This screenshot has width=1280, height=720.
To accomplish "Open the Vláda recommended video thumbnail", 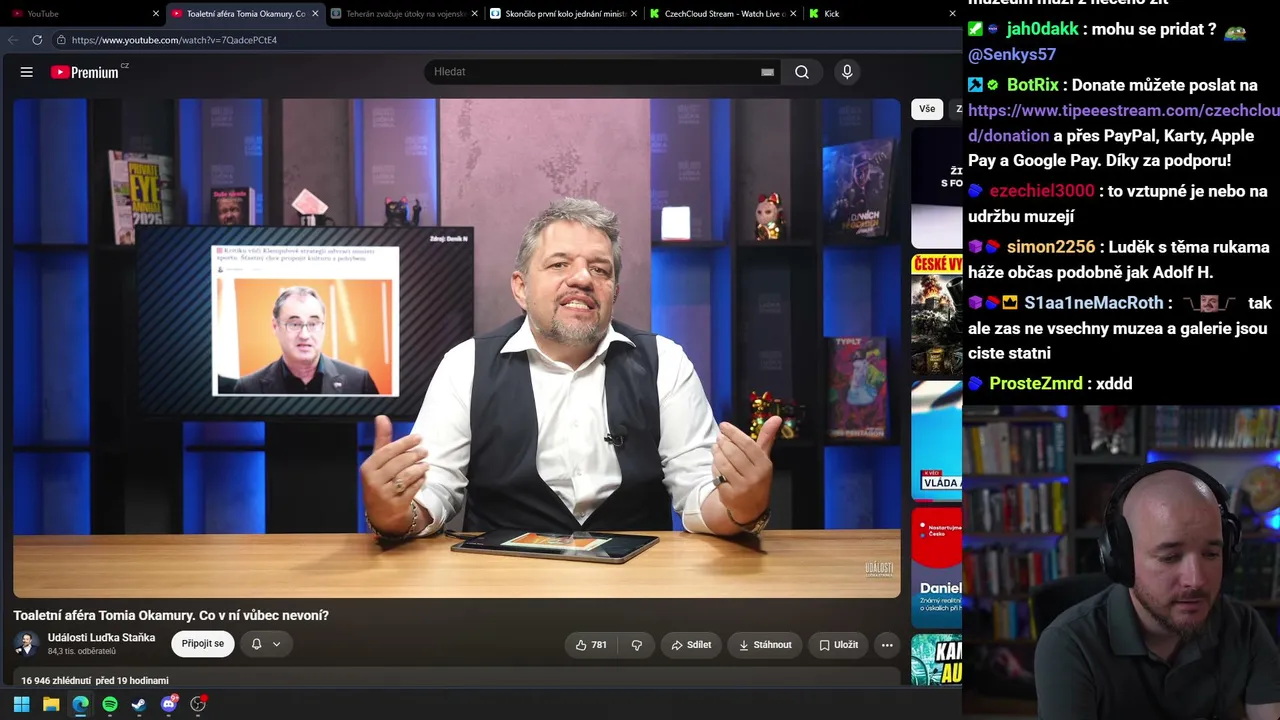I will 937,440.
